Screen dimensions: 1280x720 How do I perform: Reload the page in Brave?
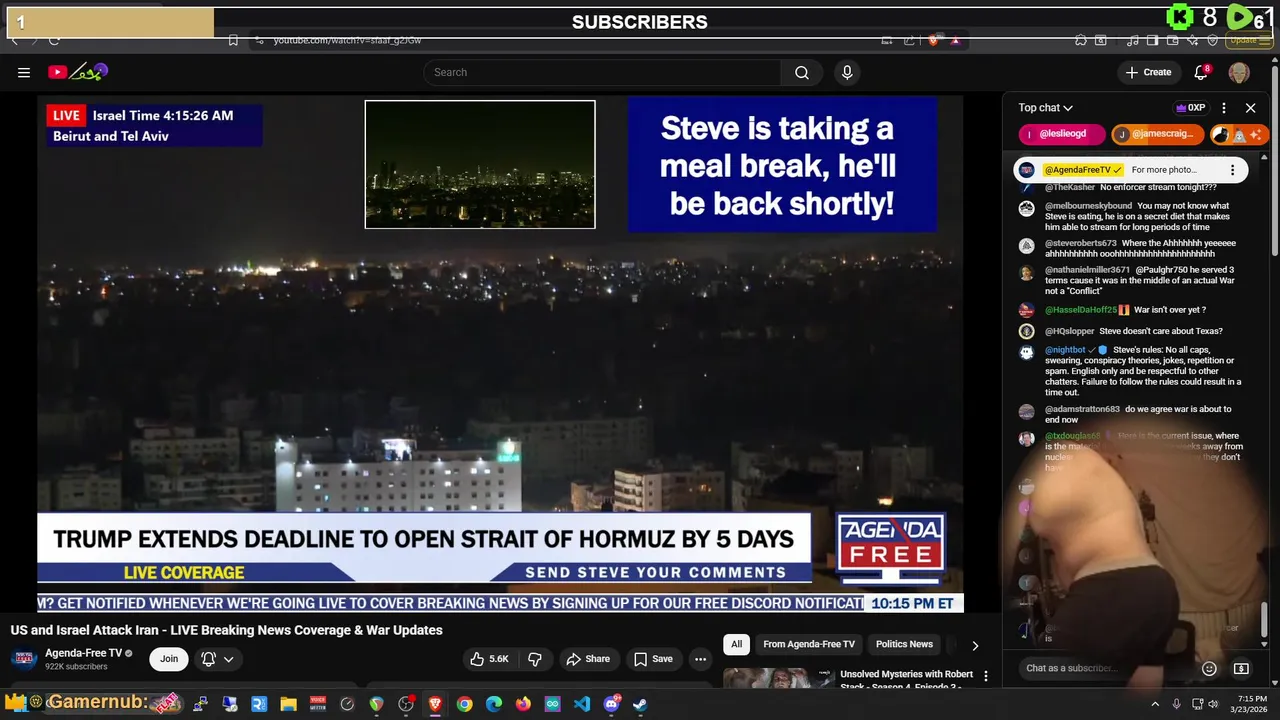click(x=54, y=40)
